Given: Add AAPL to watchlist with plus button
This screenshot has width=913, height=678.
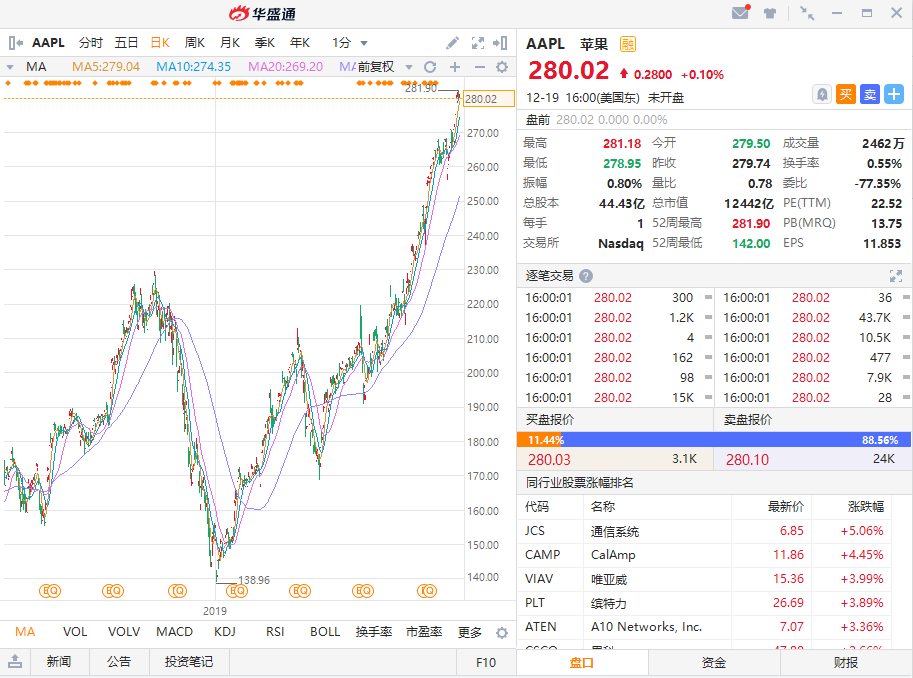Looking at the screenshot, I should coord(894,94).
